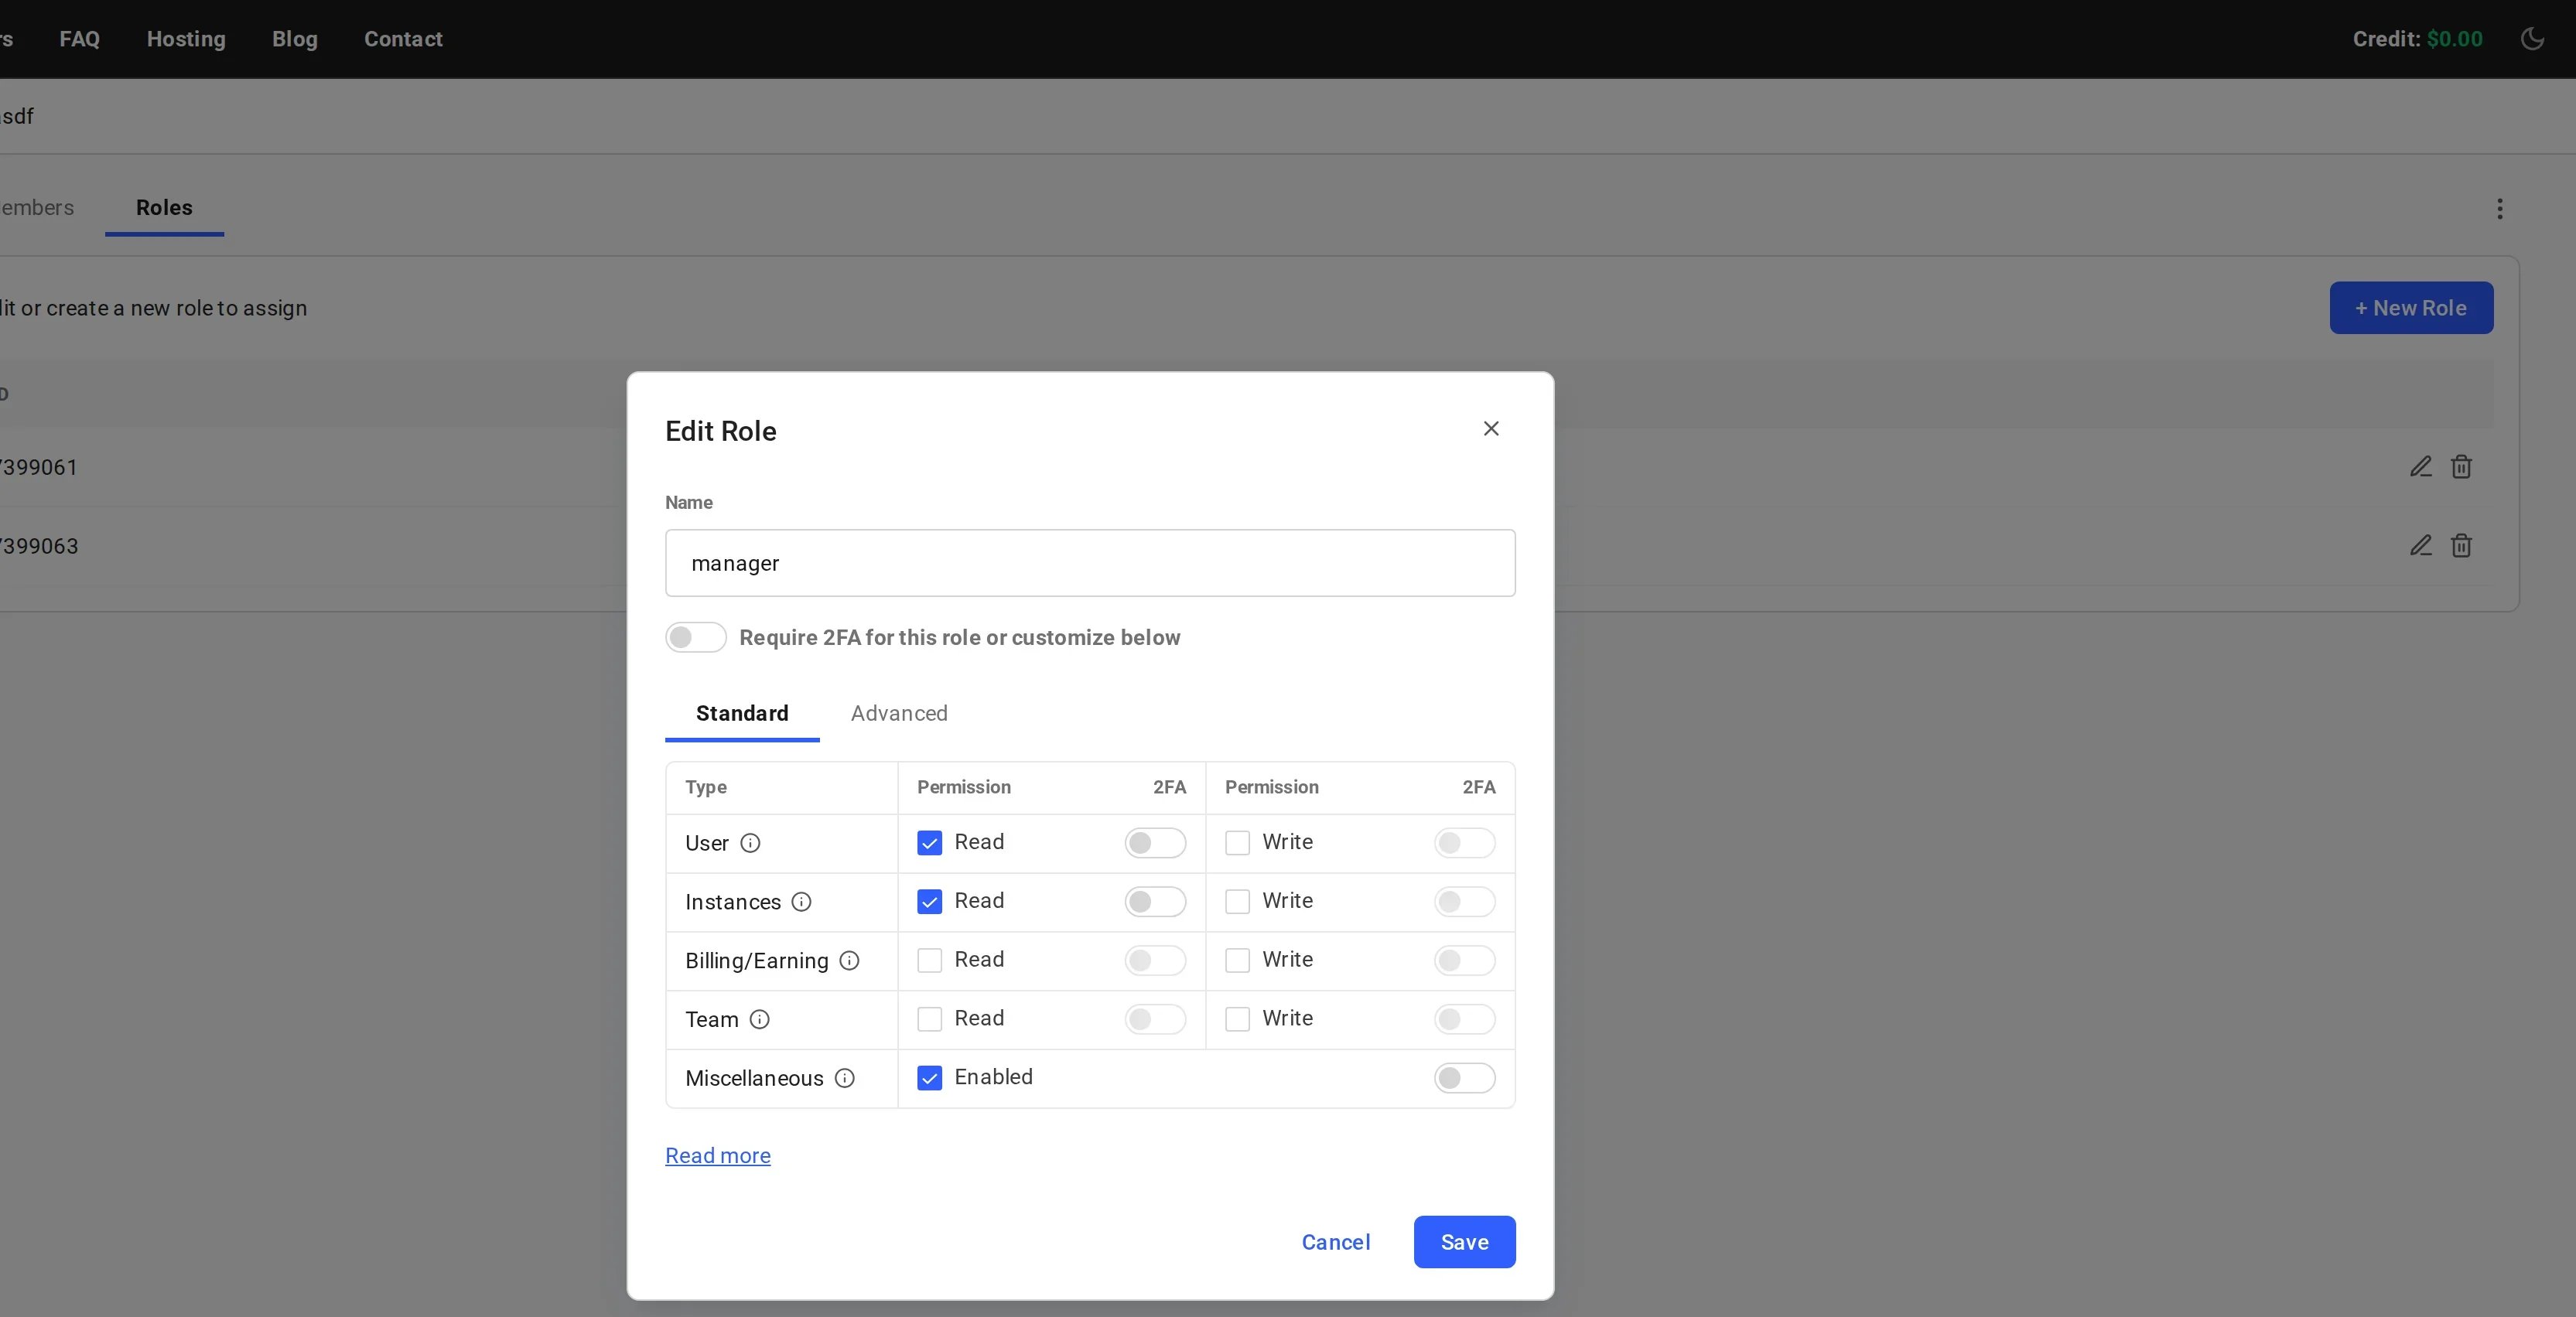Click the info icon next to Miscellaneous
2576x1317 pixels.
[844, 1078]
